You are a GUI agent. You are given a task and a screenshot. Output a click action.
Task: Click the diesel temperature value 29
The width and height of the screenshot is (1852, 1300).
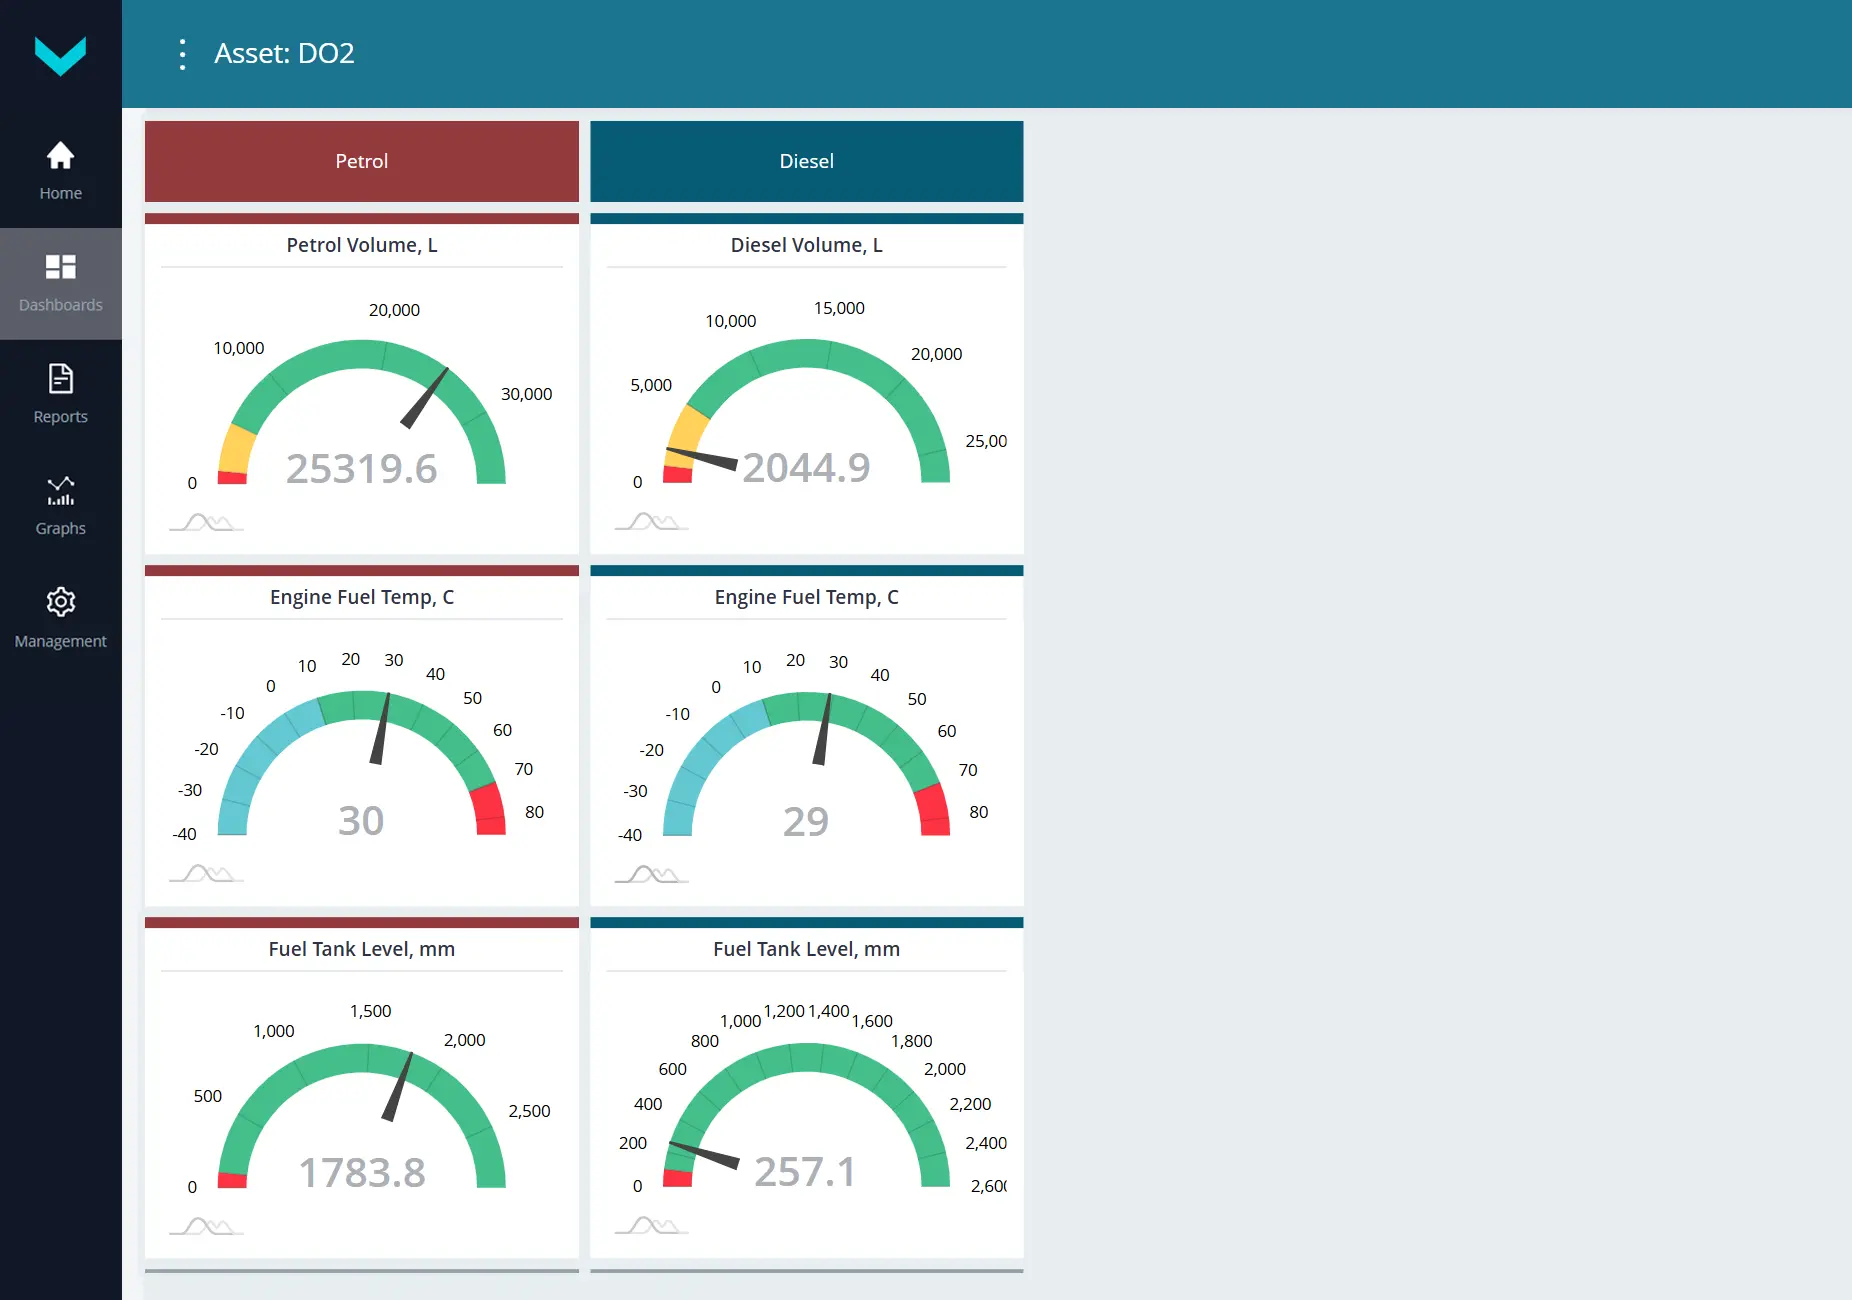[x=806, y=821]
